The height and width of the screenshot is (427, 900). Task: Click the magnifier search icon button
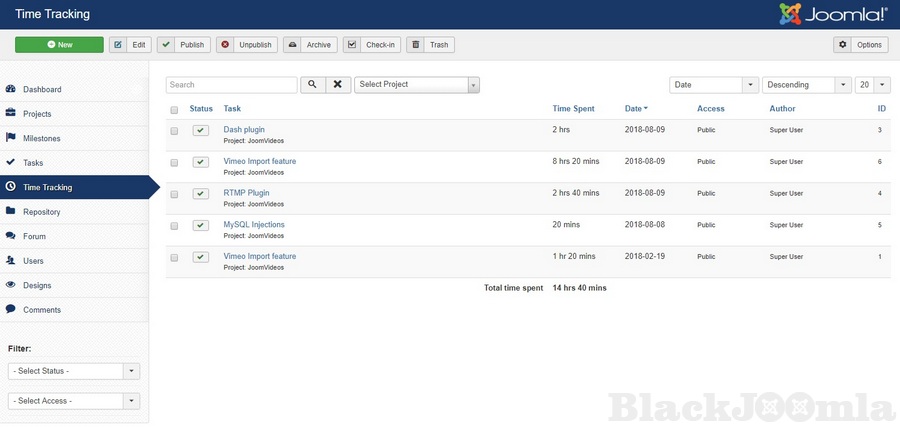pos(312,85)
